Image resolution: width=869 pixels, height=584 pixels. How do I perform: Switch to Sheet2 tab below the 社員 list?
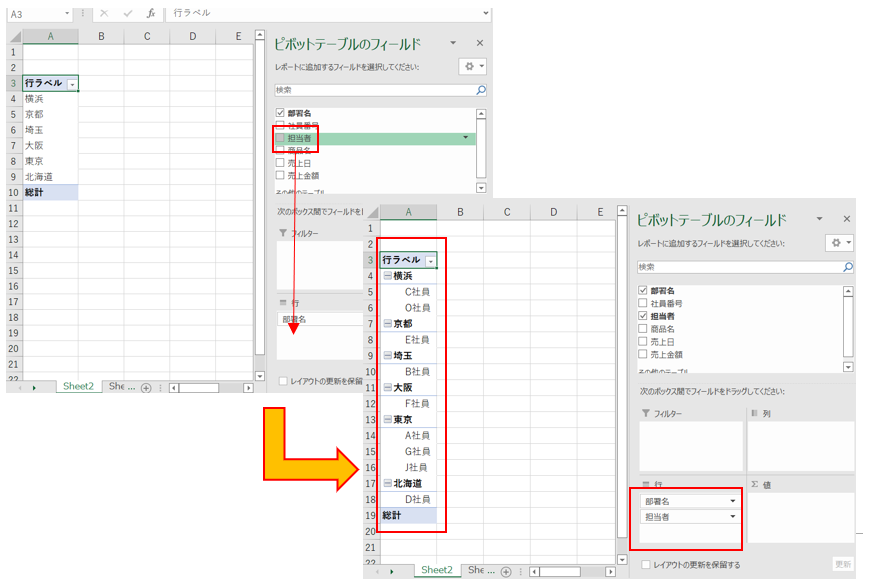tap(436, 570)
